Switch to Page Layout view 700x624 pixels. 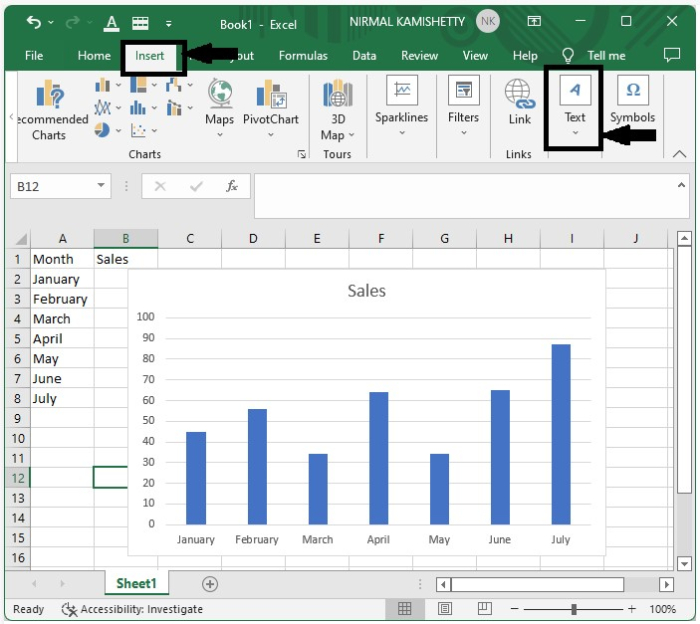tap(445, 609)
